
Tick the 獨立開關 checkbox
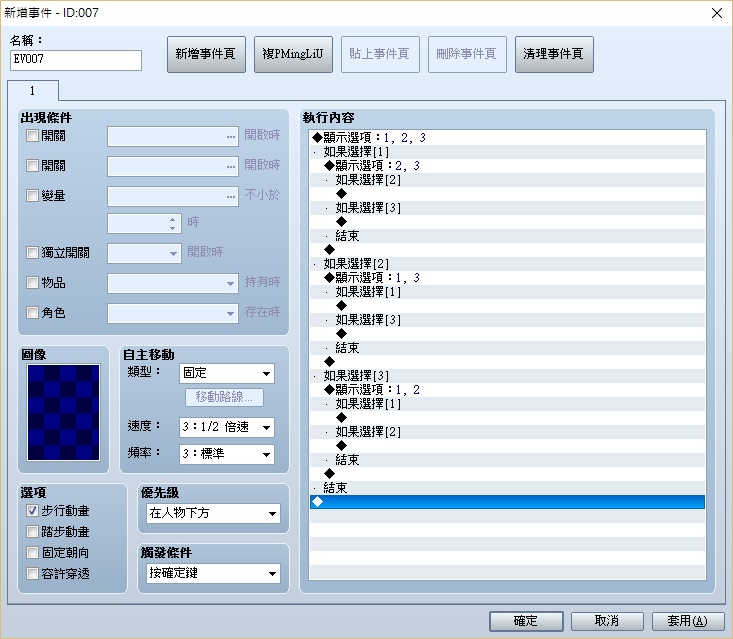point(32,253)
